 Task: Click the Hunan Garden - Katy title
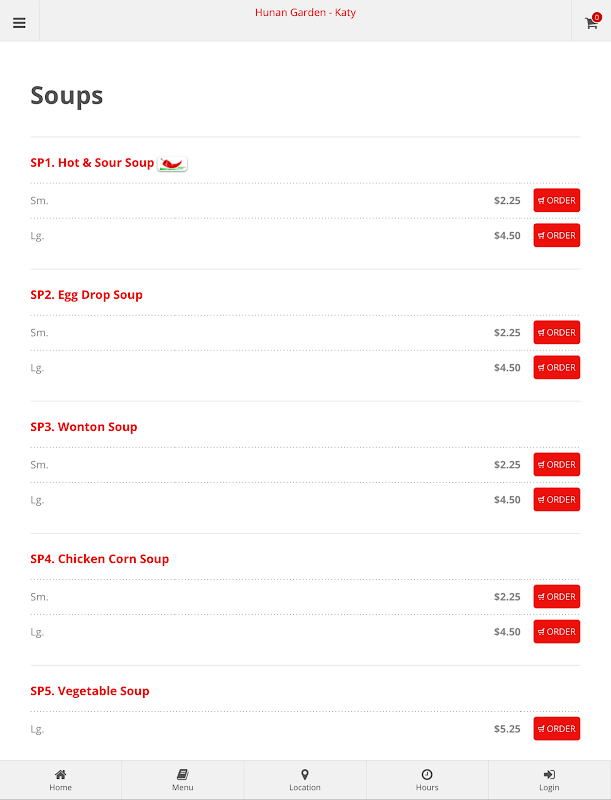305,12
